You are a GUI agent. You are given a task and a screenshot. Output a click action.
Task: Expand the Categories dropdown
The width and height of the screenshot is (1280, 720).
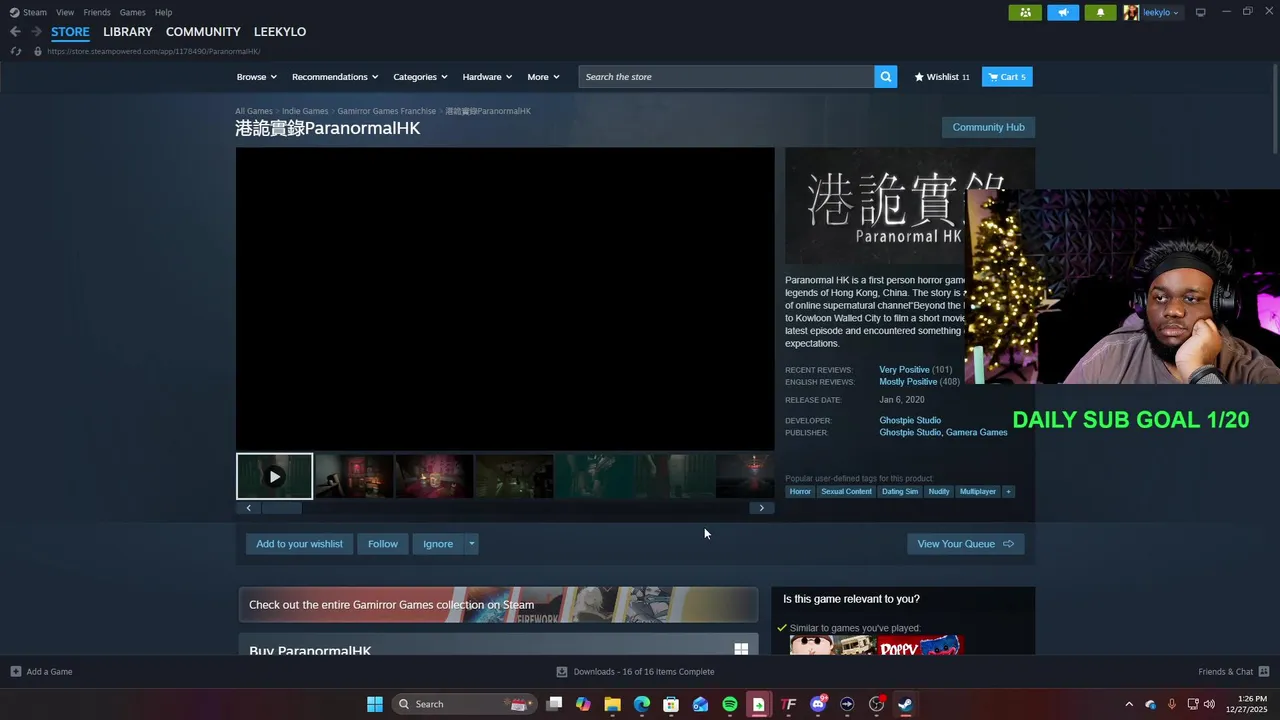[420, 77]
